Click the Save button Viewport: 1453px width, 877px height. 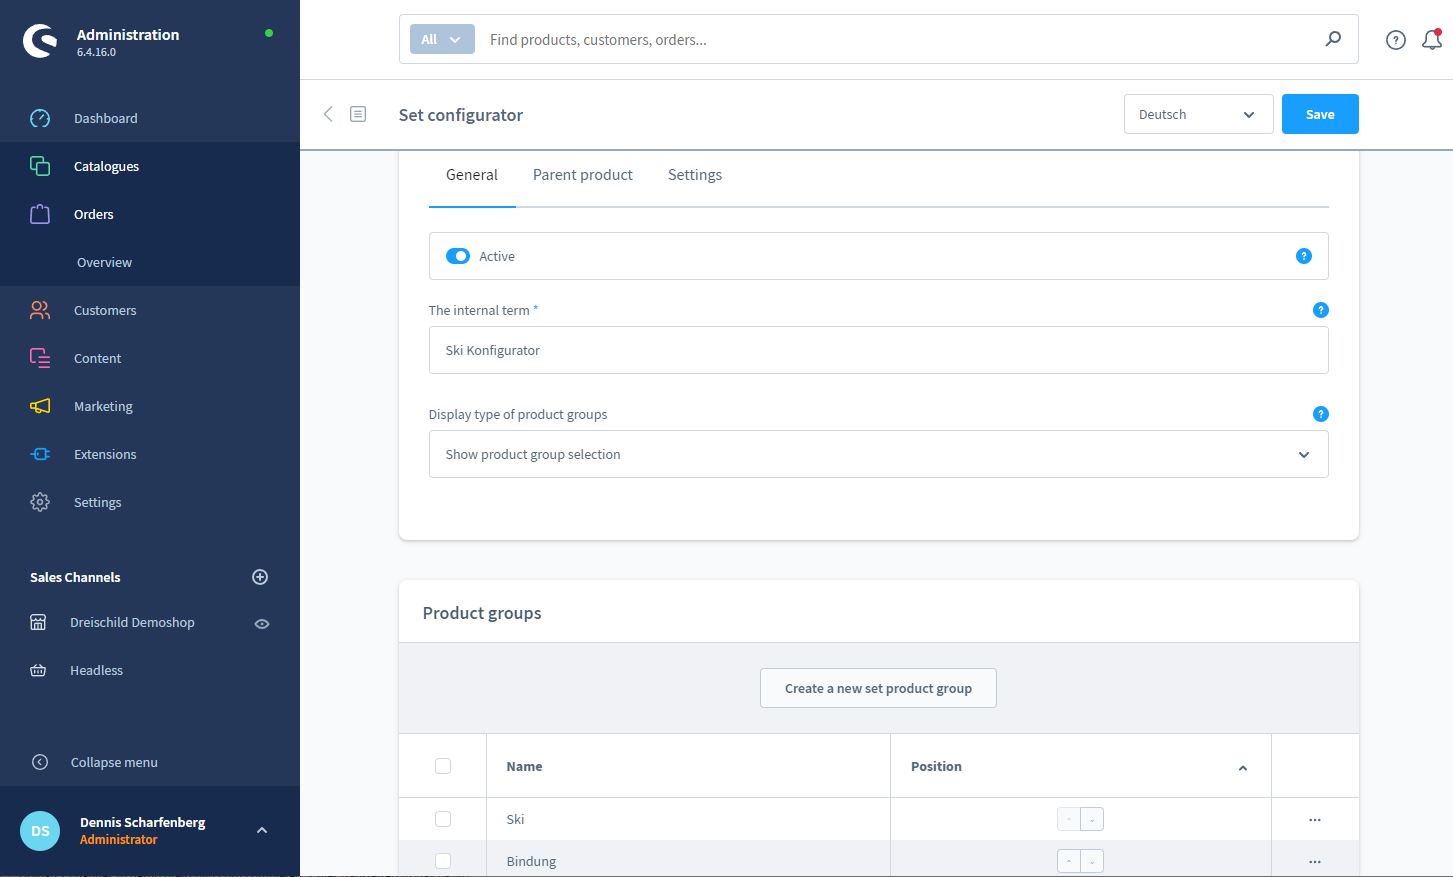(x=1320, y=114)
